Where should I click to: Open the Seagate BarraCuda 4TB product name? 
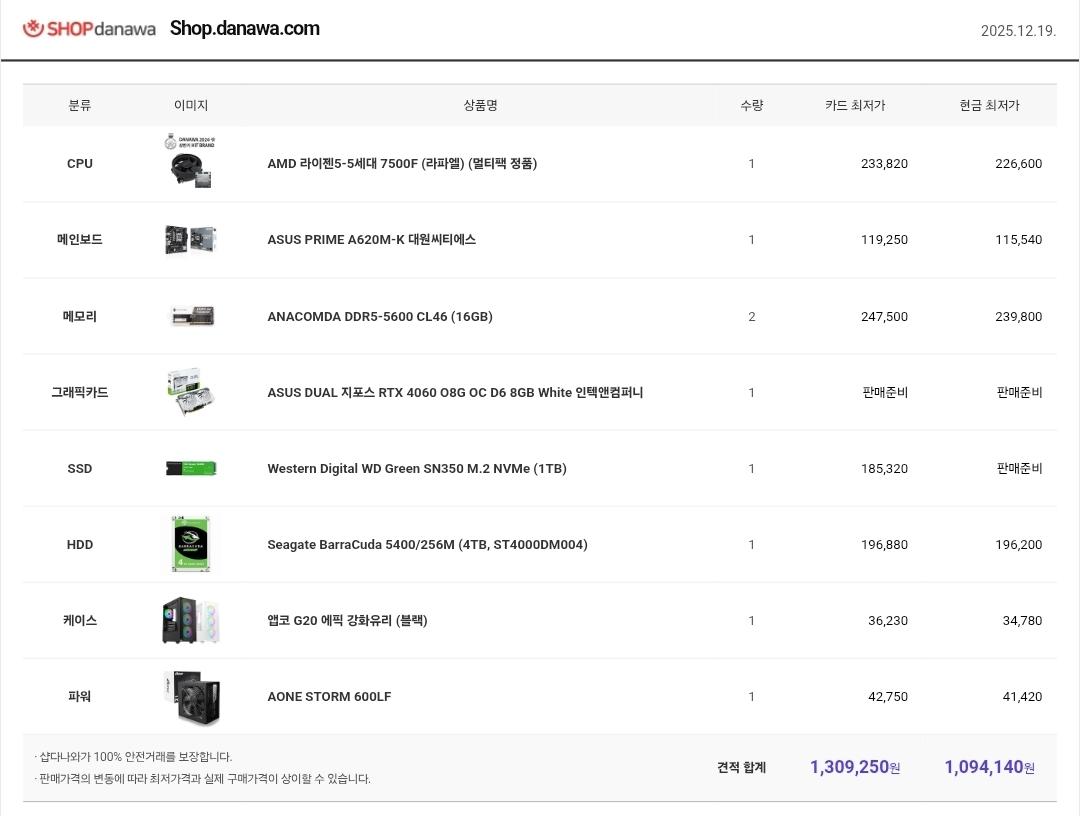[x=427, y=544]
